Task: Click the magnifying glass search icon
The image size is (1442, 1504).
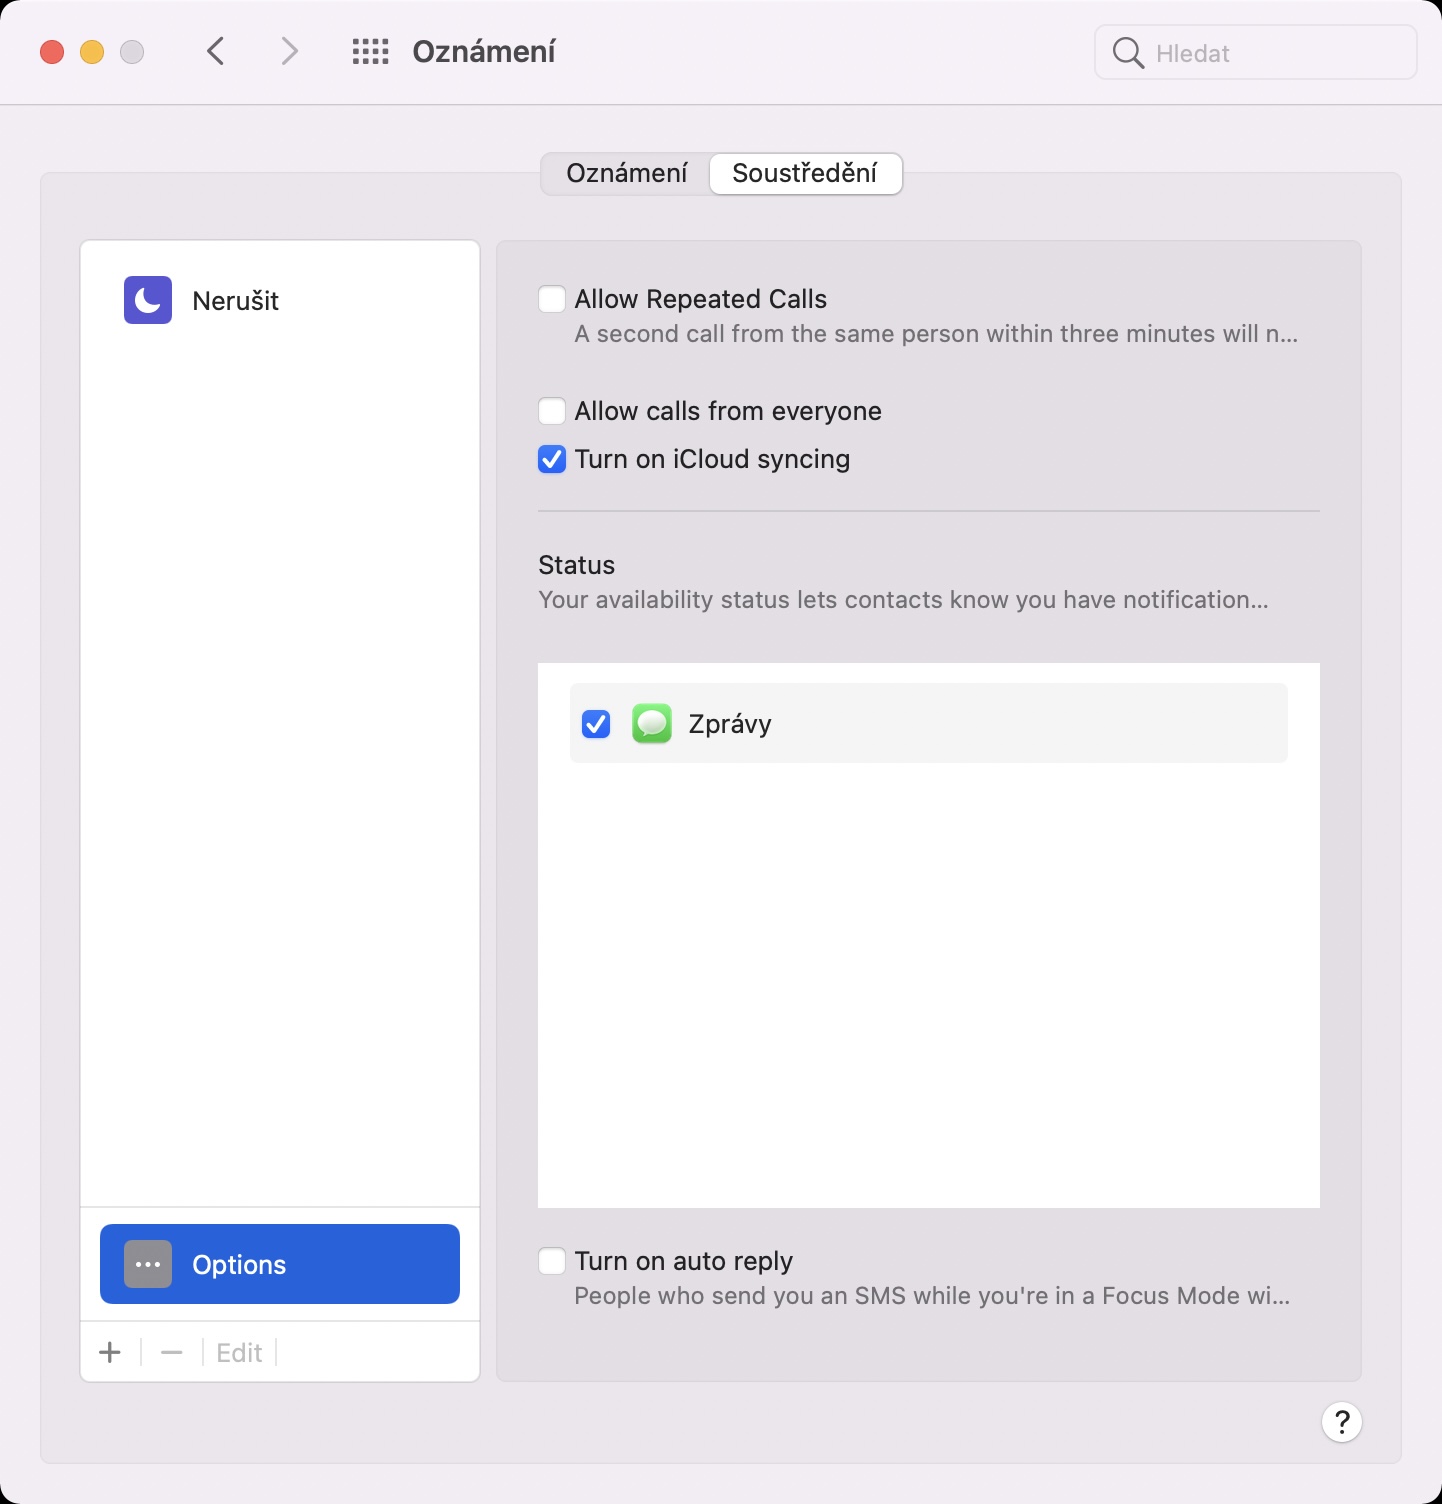Action: click(x=1128, y=53)
